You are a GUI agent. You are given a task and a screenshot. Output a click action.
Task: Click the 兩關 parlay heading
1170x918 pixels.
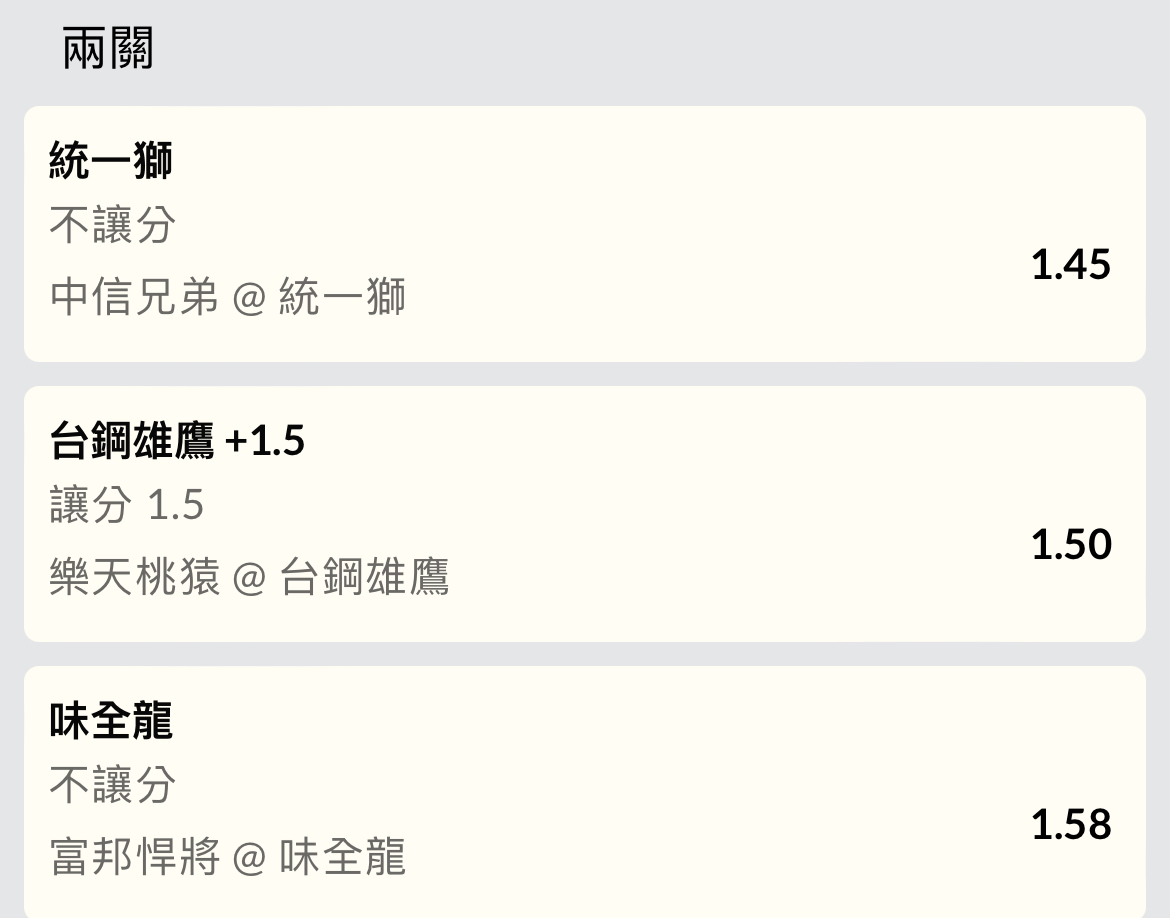108,49
